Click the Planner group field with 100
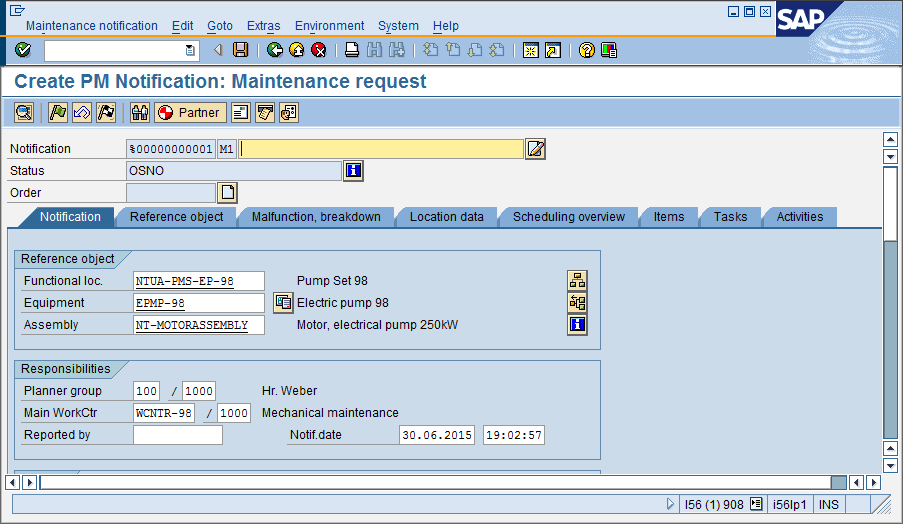This screenshot has height=524, width=903. click(146, 391)
